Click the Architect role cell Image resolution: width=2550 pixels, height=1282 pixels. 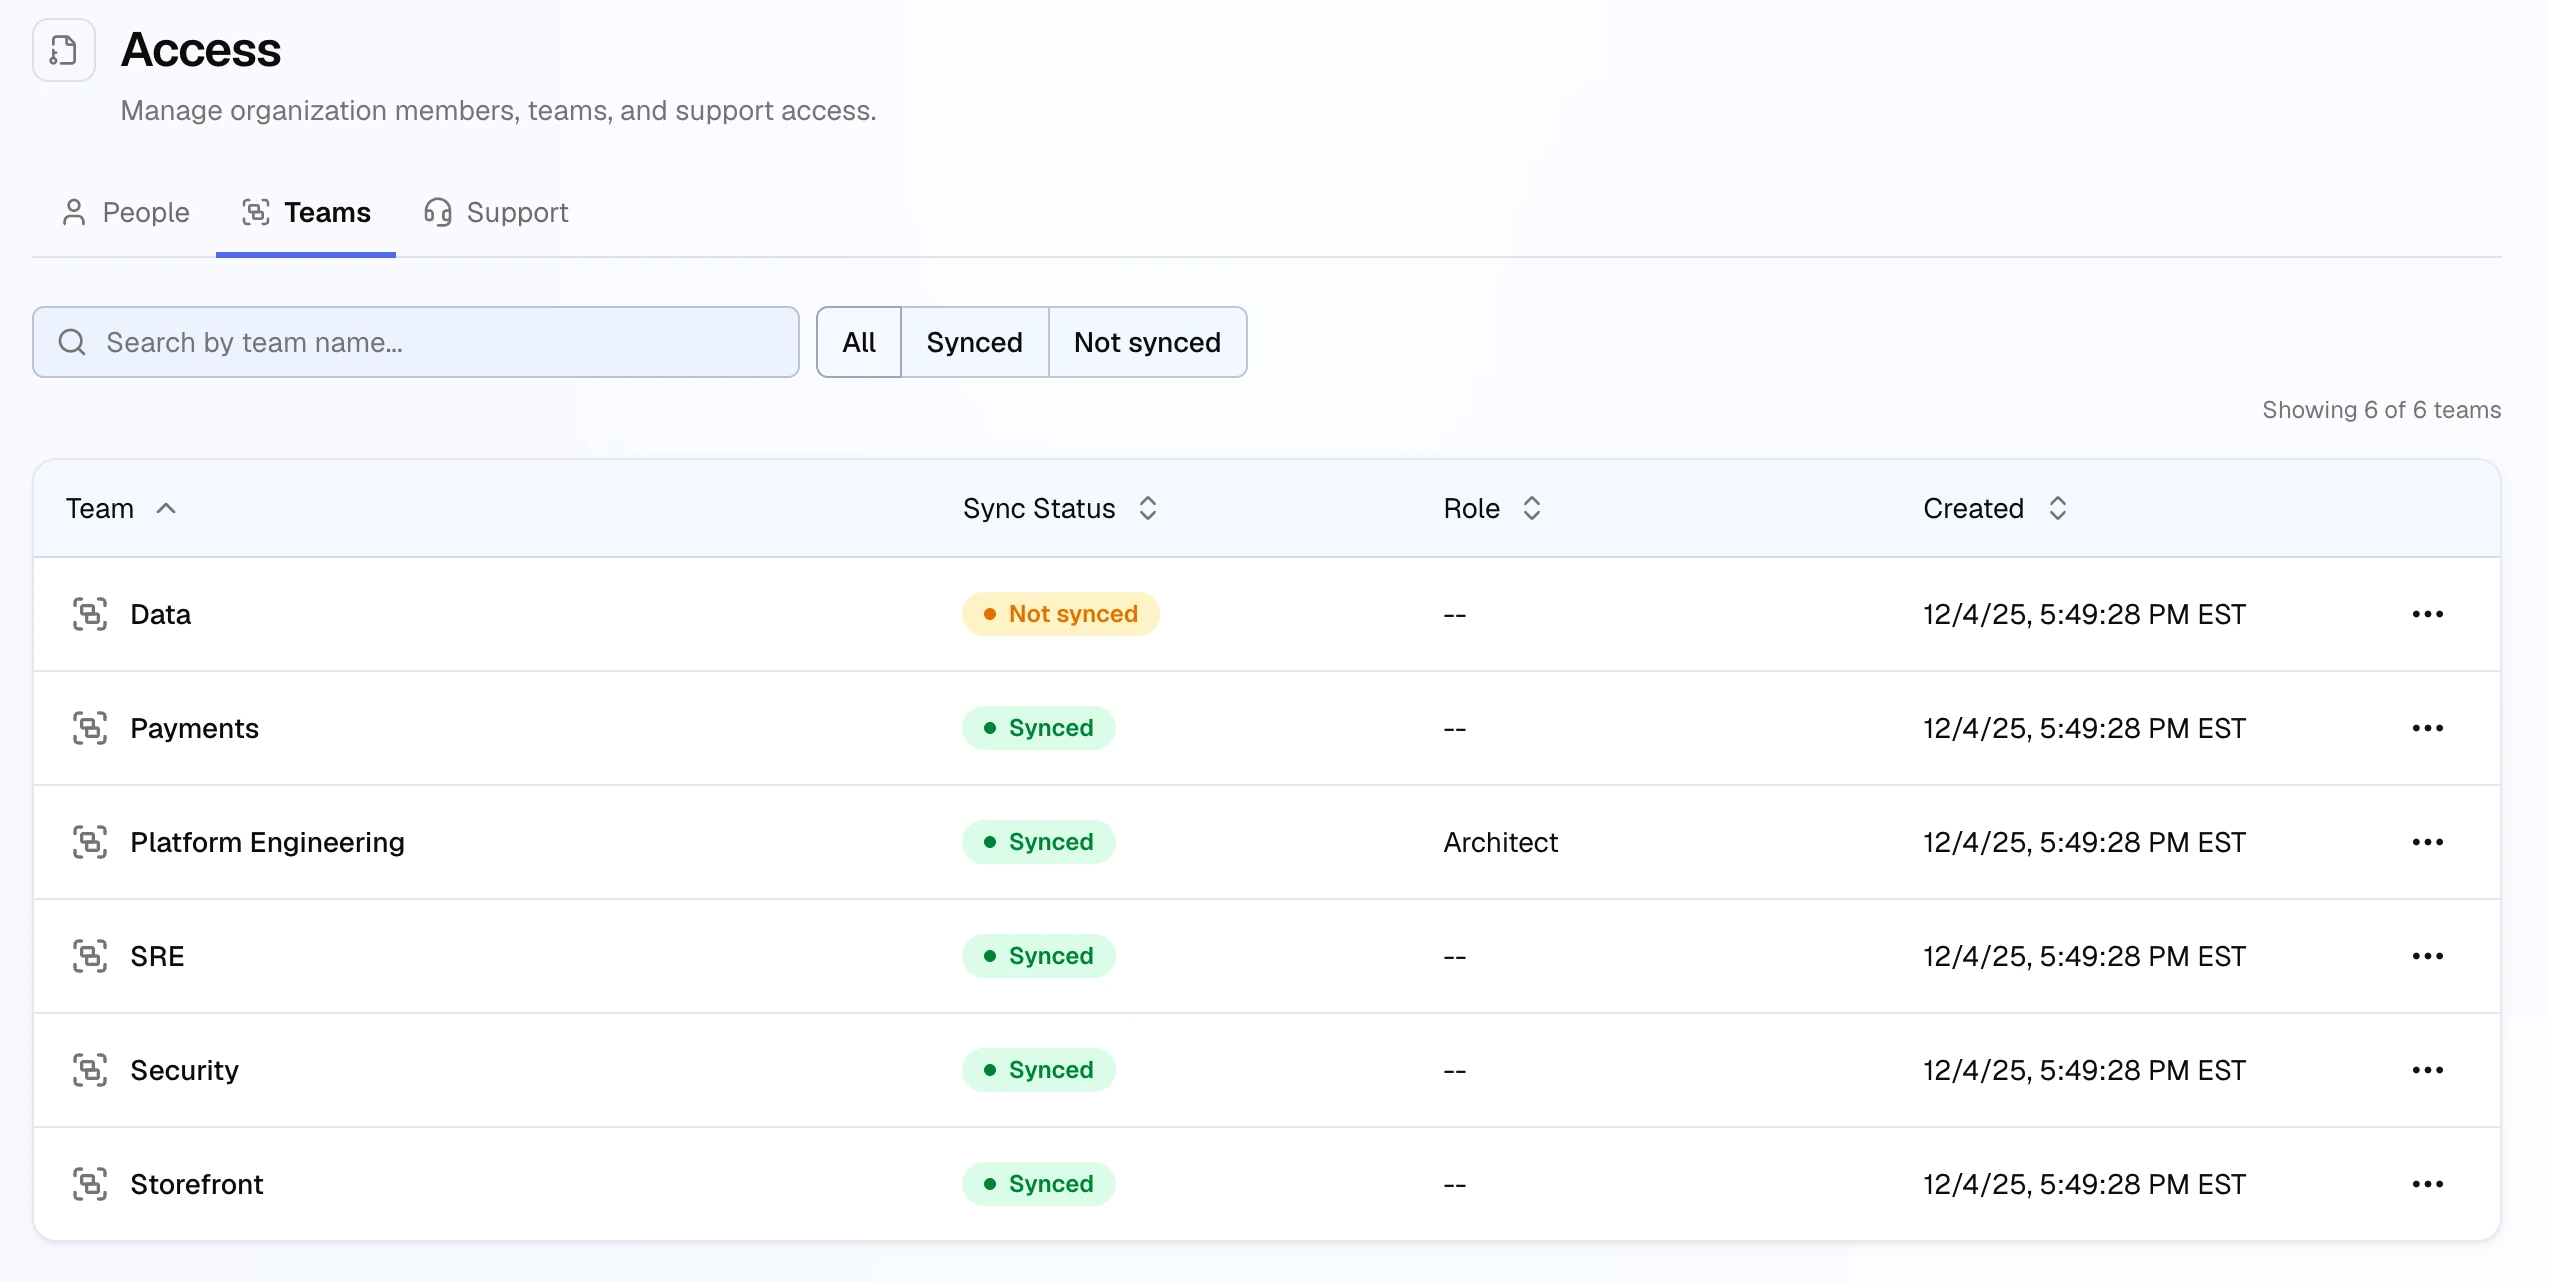pyautogui.click(x=1500, y=842)
